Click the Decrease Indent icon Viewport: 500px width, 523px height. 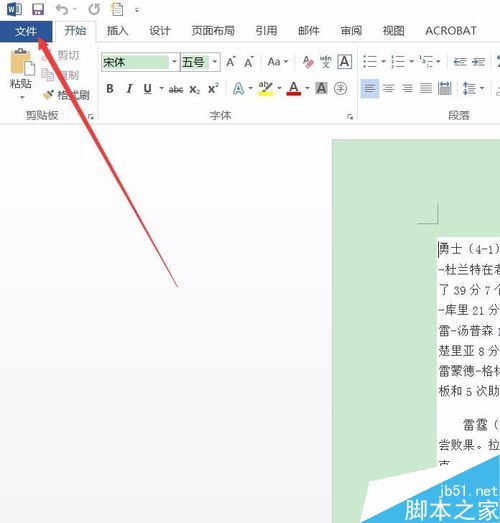[460, 62]
